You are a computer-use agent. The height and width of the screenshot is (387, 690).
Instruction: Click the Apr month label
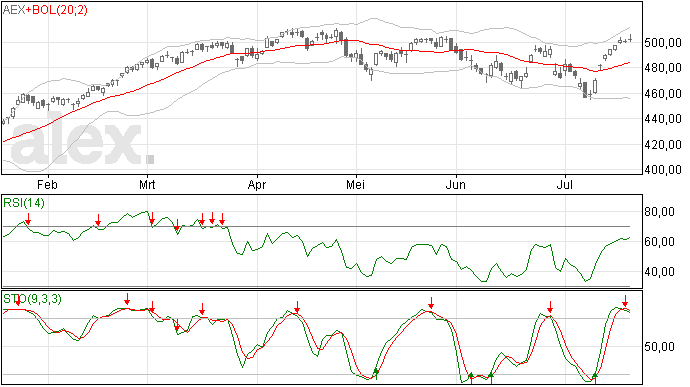[x=257, y=184]
